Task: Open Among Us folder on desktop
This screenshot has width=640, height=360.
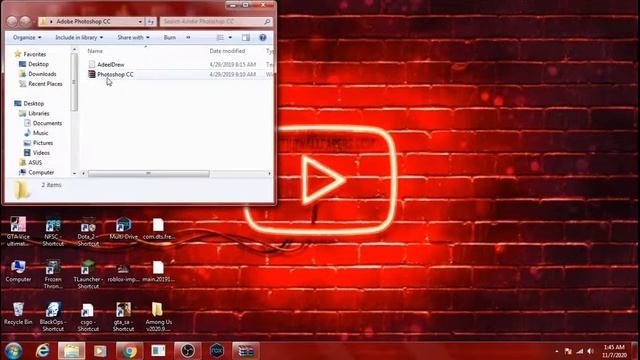Action: pyautogui.click(x=158, y=317)
